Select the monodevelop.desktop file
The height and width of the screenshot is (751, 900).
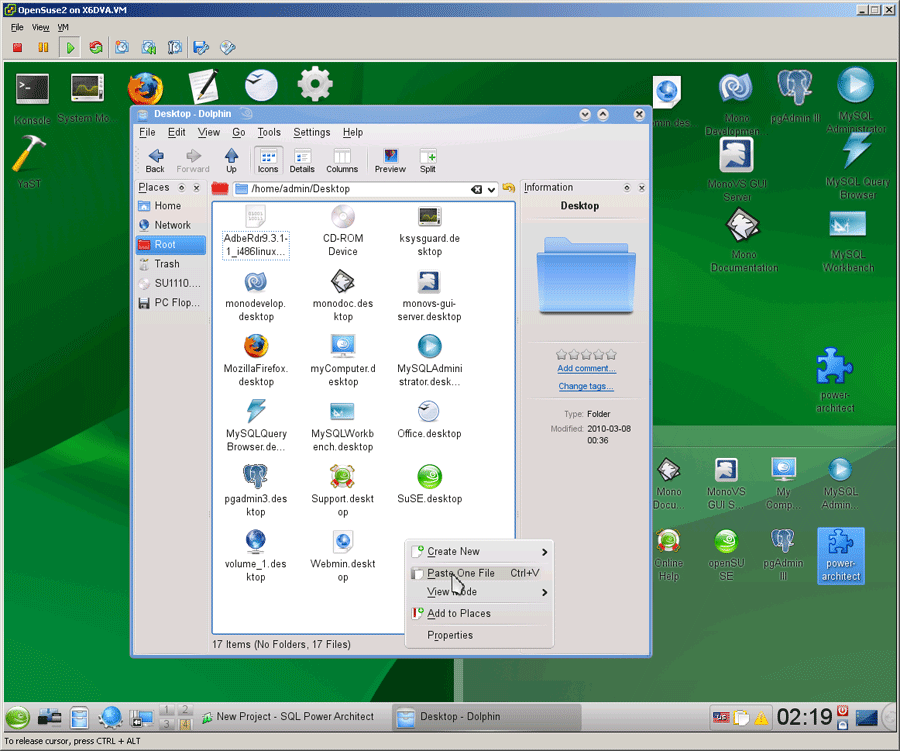[256, 296]
